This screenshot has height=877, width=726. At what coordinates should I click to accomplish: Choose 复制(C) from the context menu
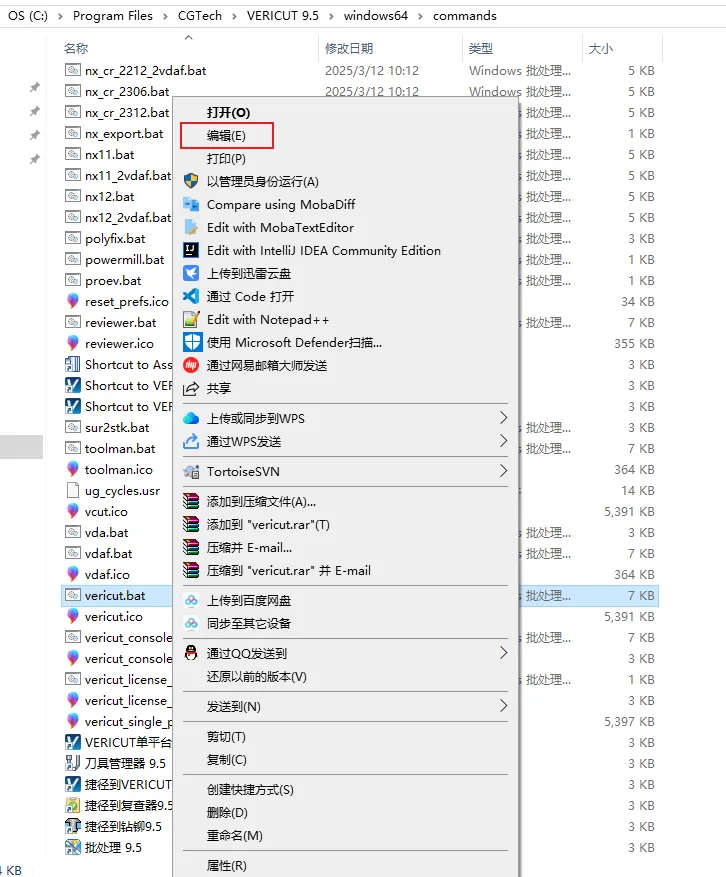(345, 760)
